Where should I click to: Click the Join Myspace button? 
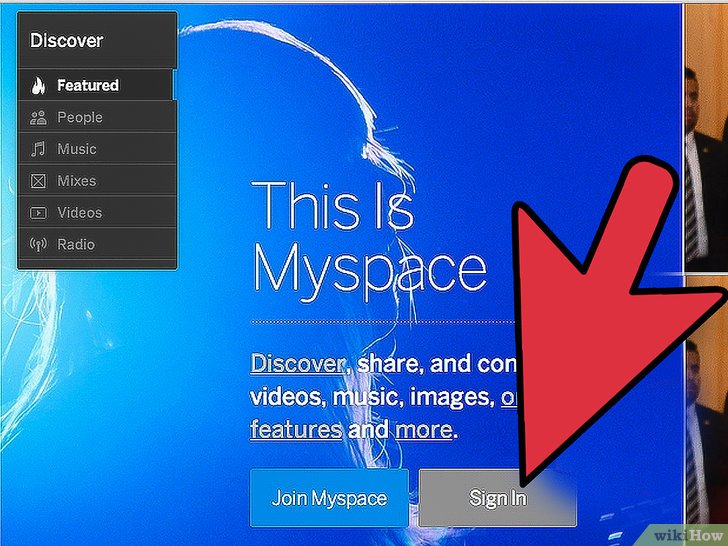[x=329, y=498]
